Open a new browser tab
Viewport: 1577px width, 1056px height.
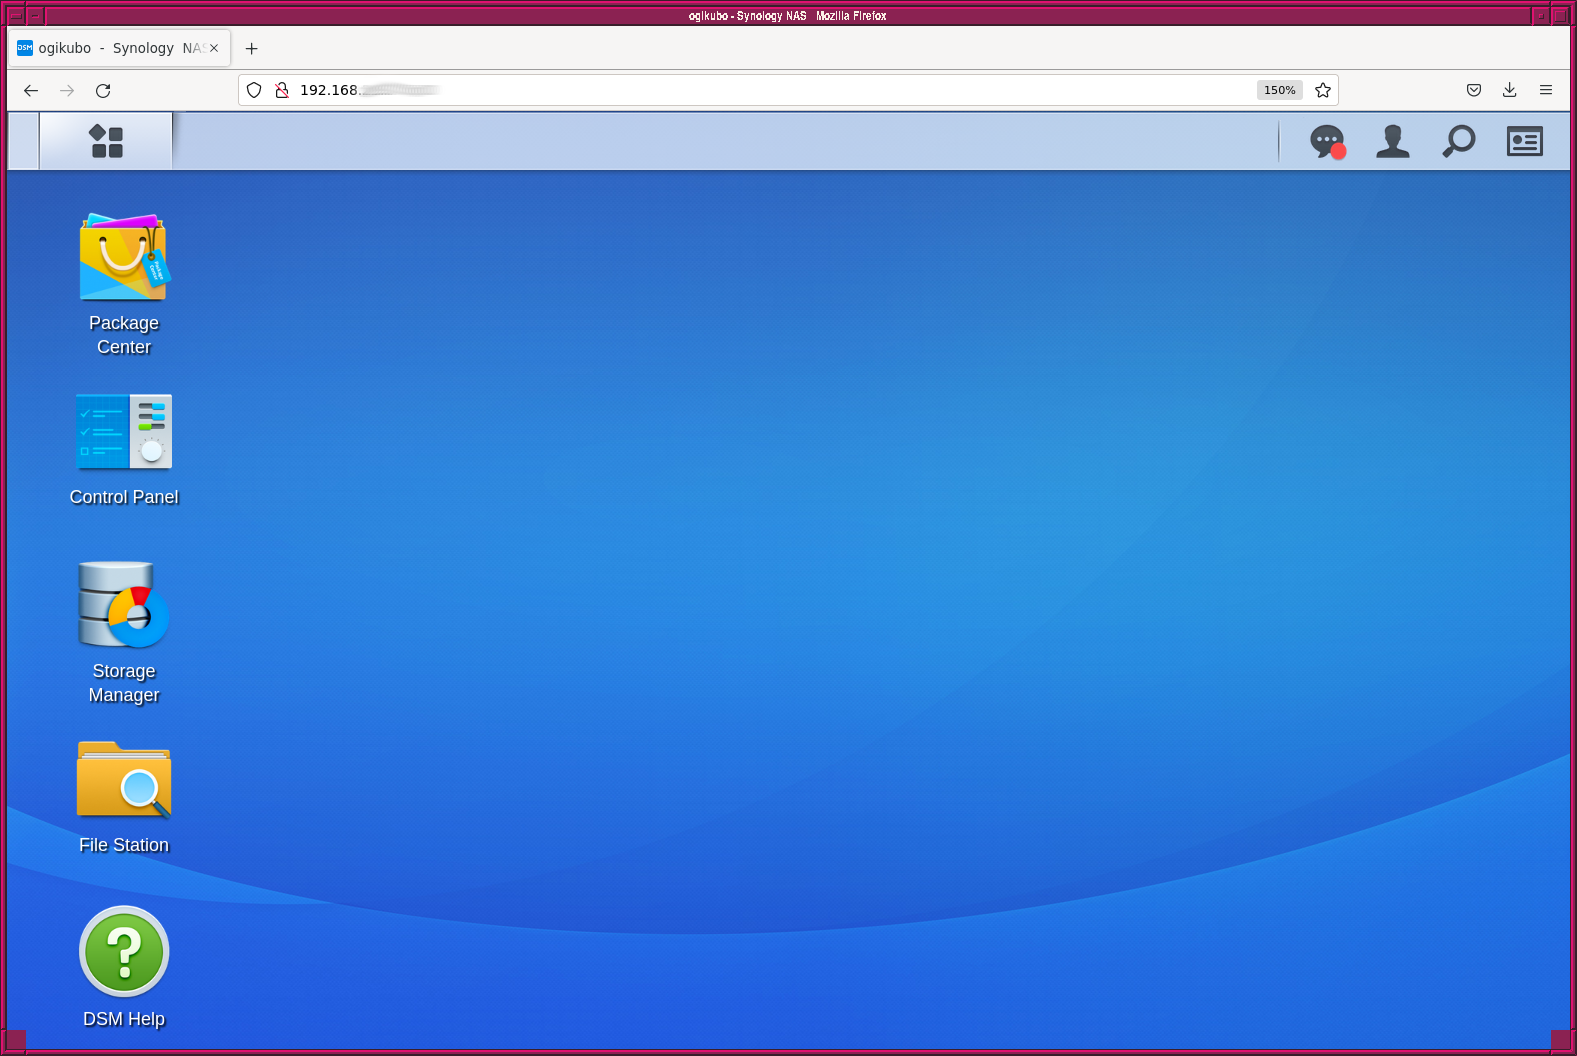(x=252, y=48)
